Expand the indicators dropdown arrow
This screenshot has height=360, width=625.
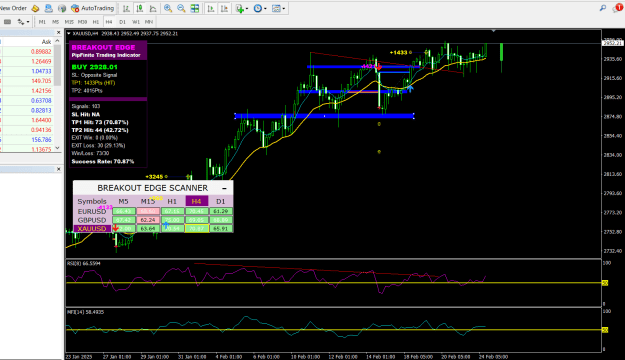point(247,8)
